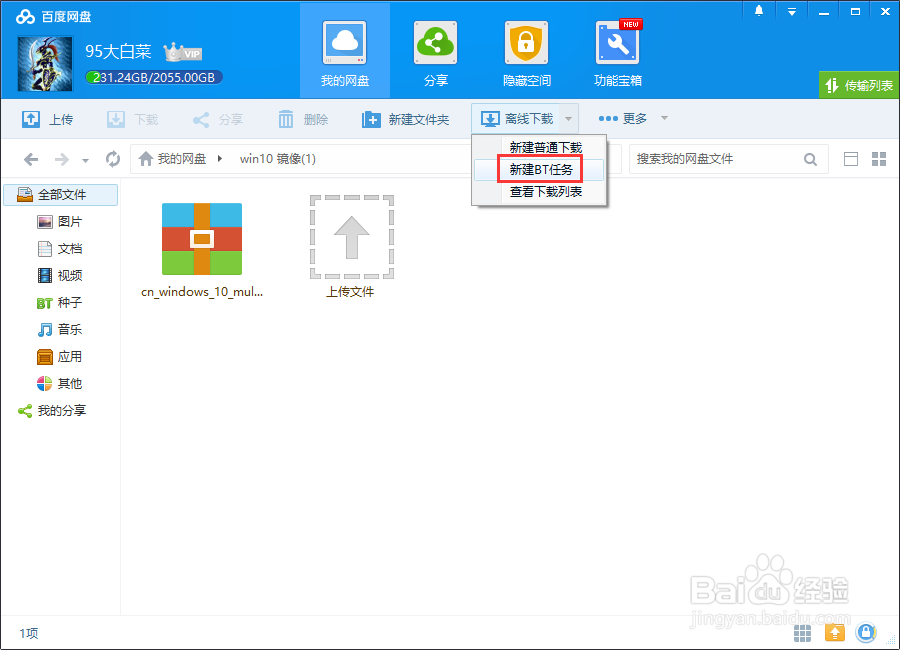Open the 我的网盘 tab
The width and height of the screenshot is (900, 650).
click(x=344, y=53)
